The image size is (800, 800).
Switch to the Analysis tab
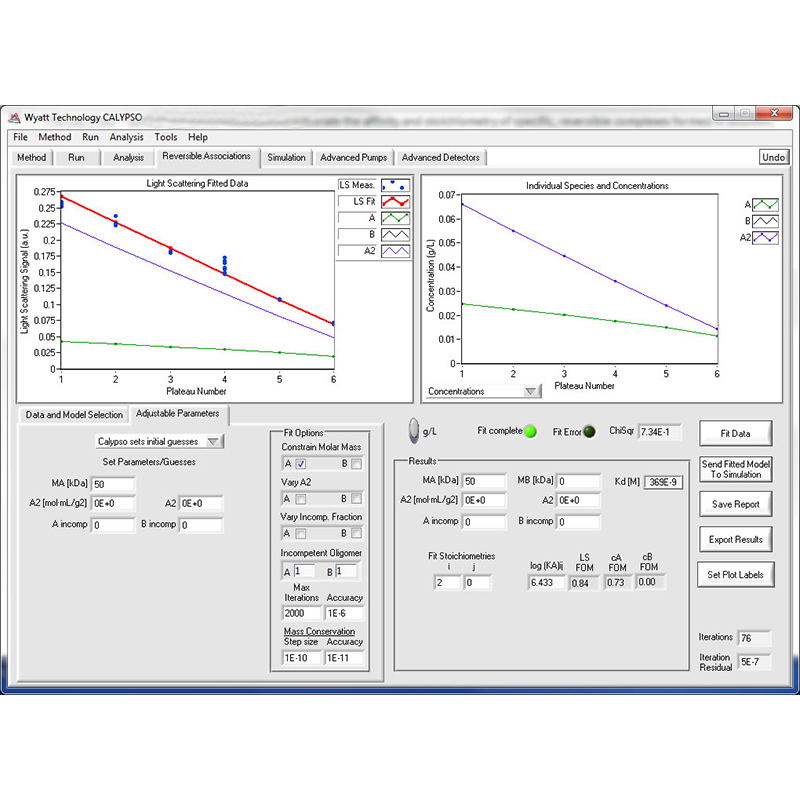(x=129, y=158)
